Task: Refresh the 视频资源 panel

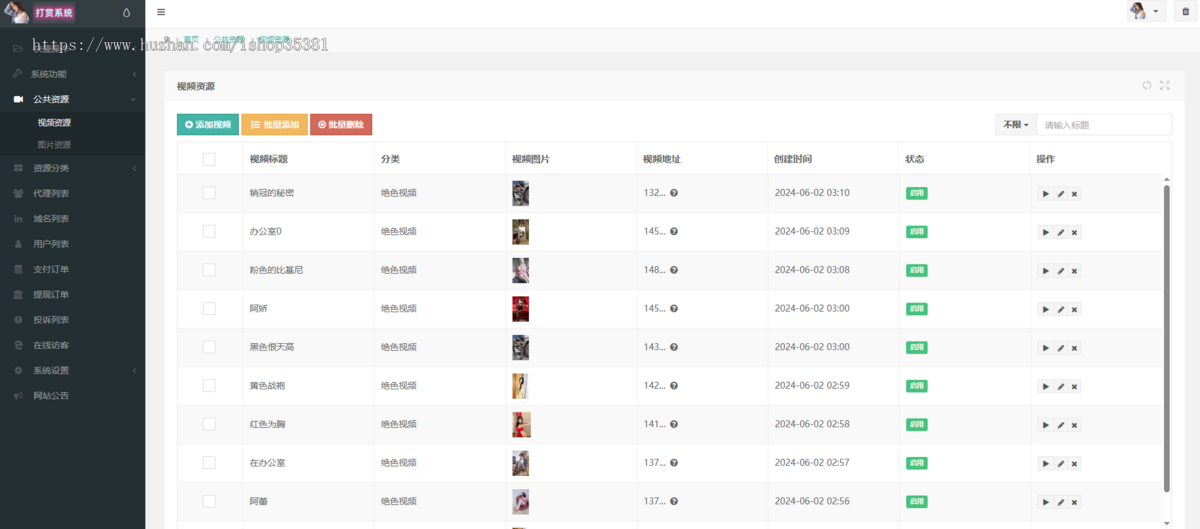Action: 1147,86
